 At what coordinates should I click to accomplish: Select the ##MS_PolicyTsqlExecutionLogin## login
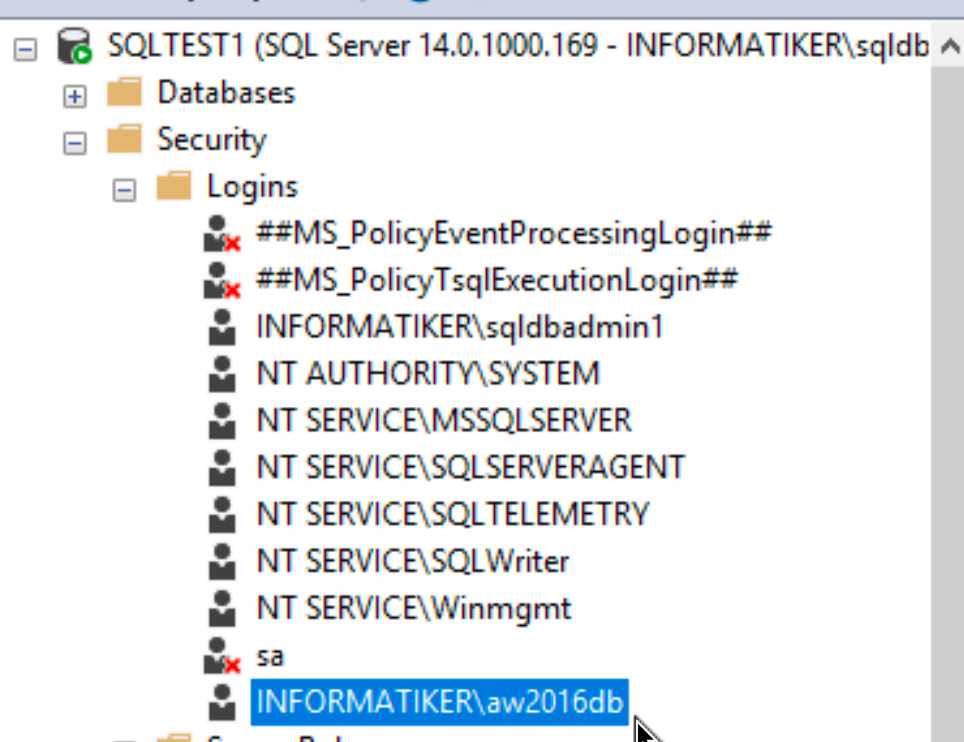click(497, 280)
